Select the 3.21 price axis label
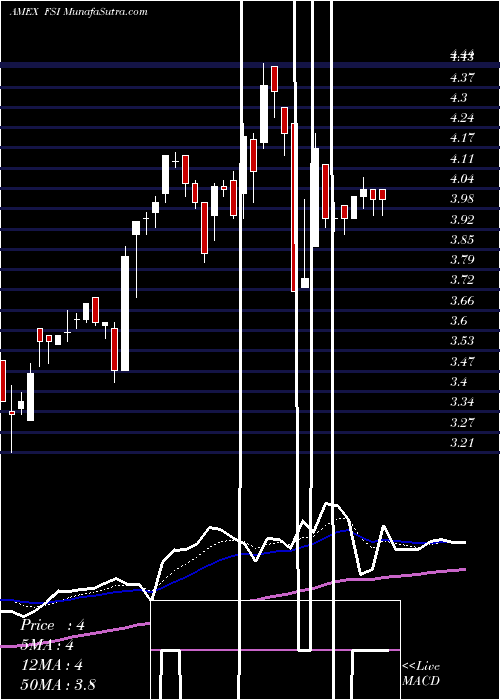The image size is (500, 700). [462, 443]
